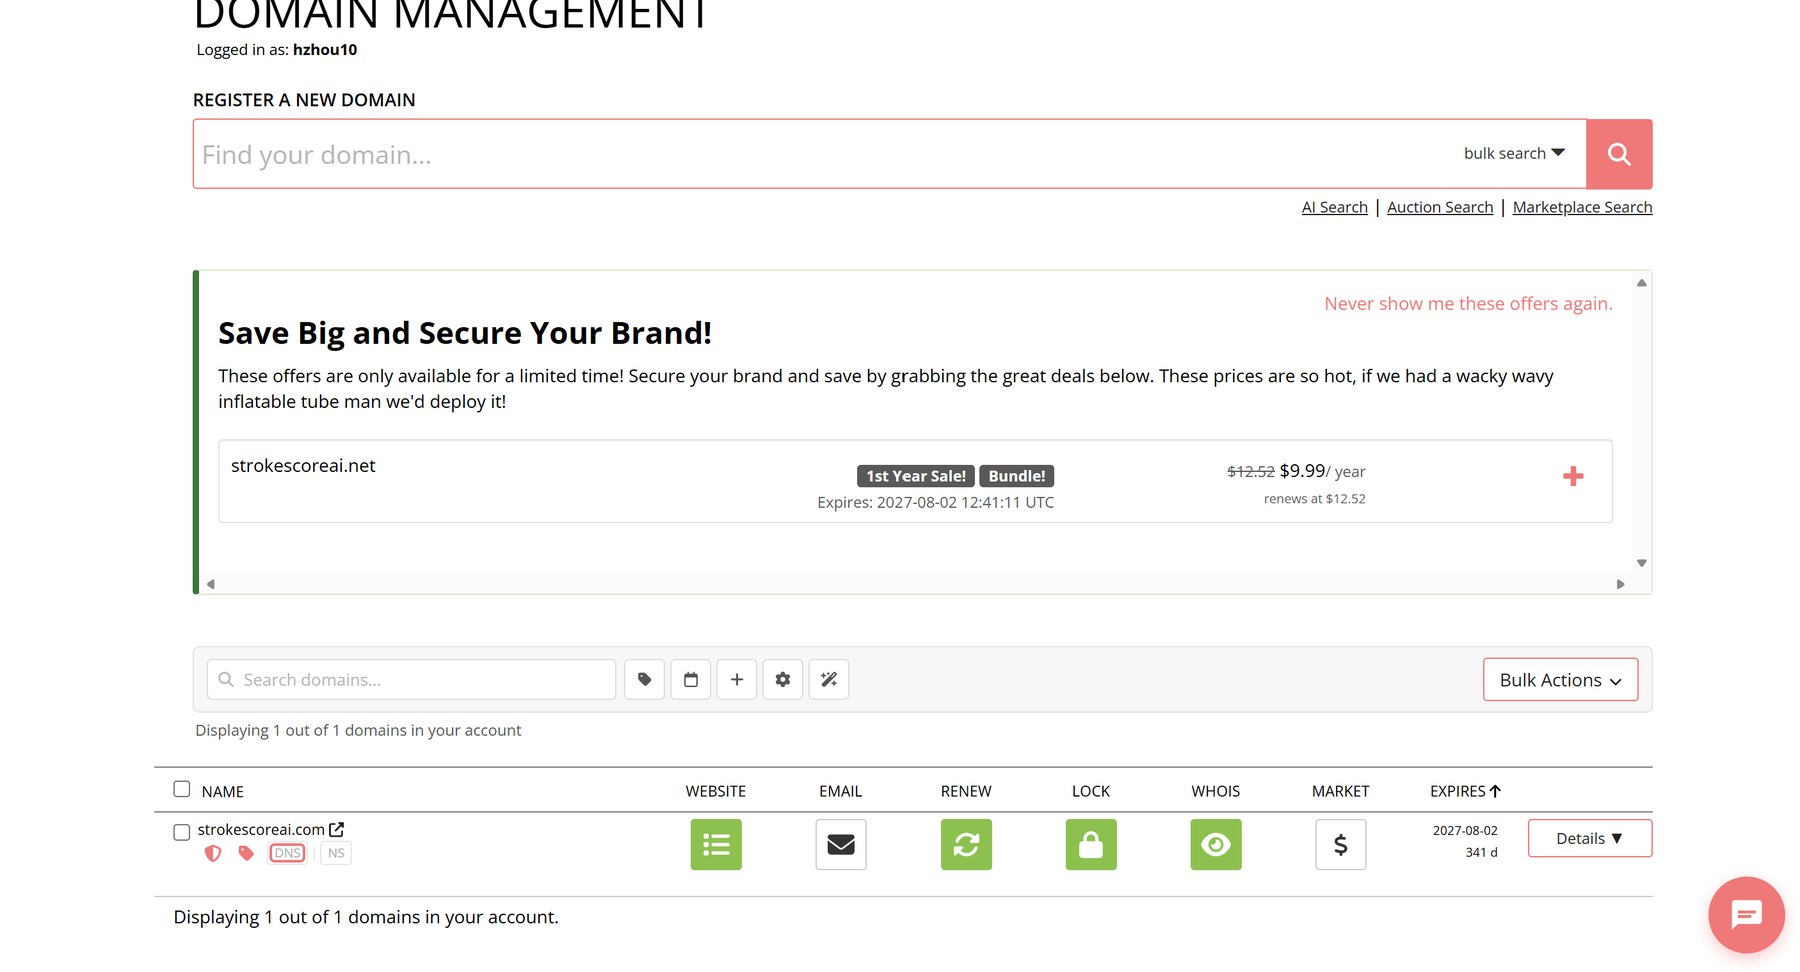Open the live chat bubble icon

1746,914
